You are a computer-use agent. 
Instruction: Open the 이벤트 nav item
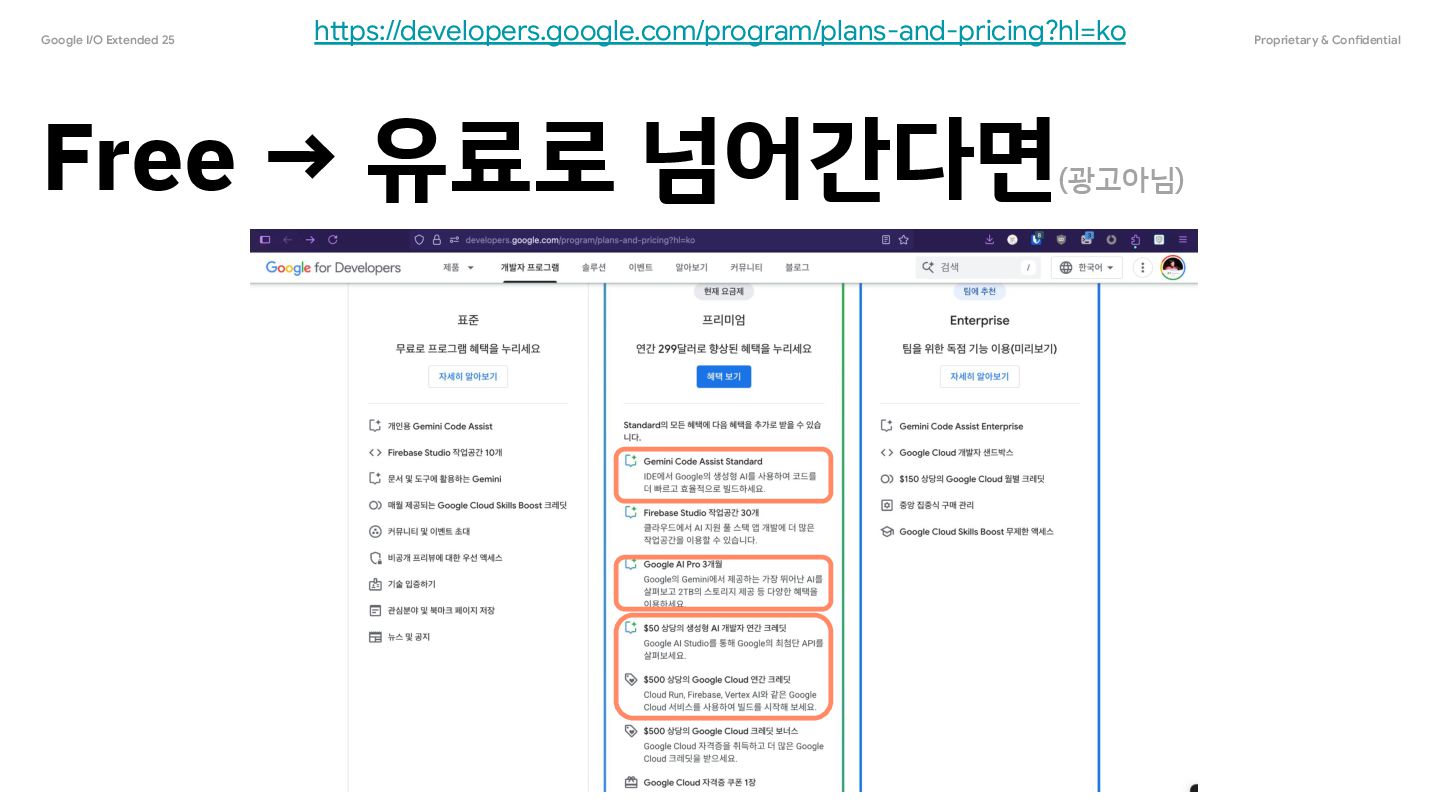tap(641, 268)
